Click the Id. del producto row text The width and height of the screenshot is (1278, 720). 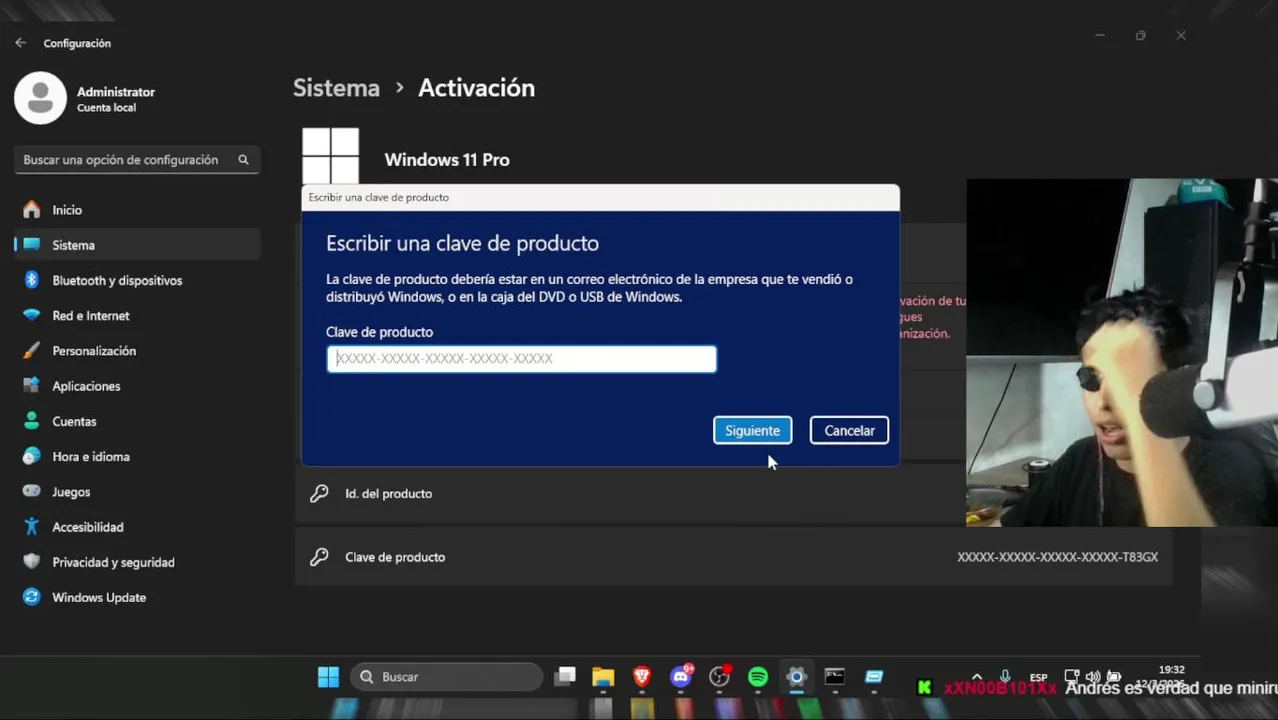tap(388, 493)
